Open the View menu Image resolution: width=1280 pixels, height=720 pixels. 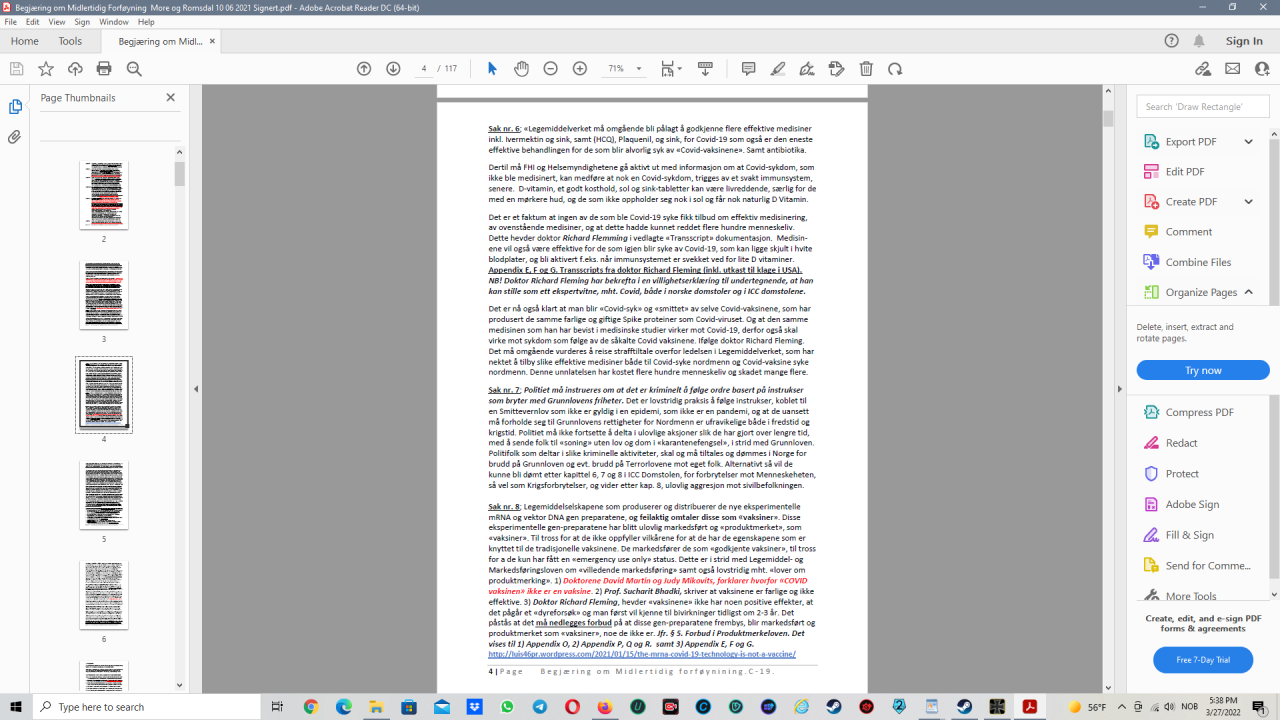57,22
